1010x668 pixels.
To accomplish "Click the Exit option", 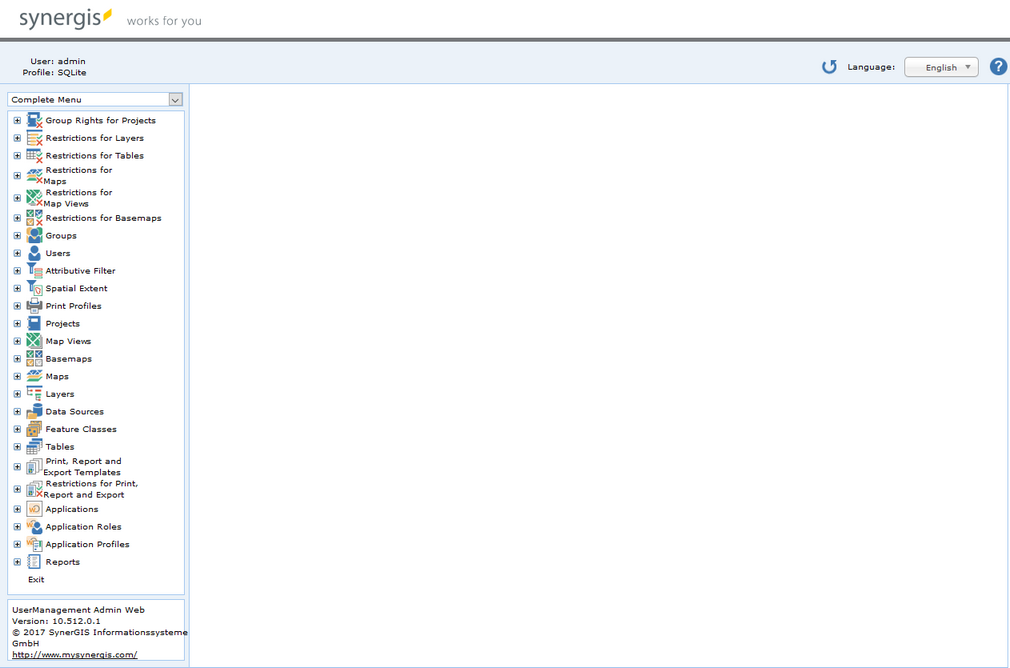I will 35,579.
